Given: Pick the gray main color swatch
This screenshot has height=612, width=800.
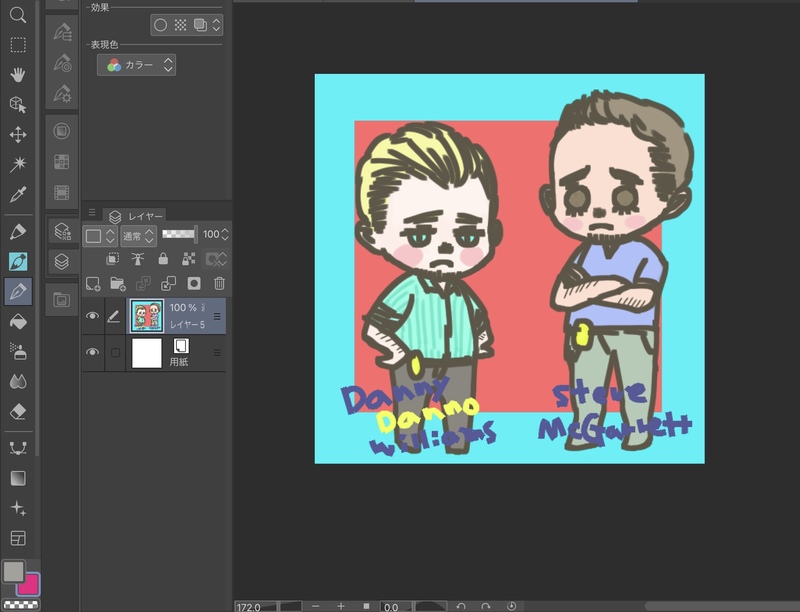Looking at the screenshot, I should coord(14,572).
